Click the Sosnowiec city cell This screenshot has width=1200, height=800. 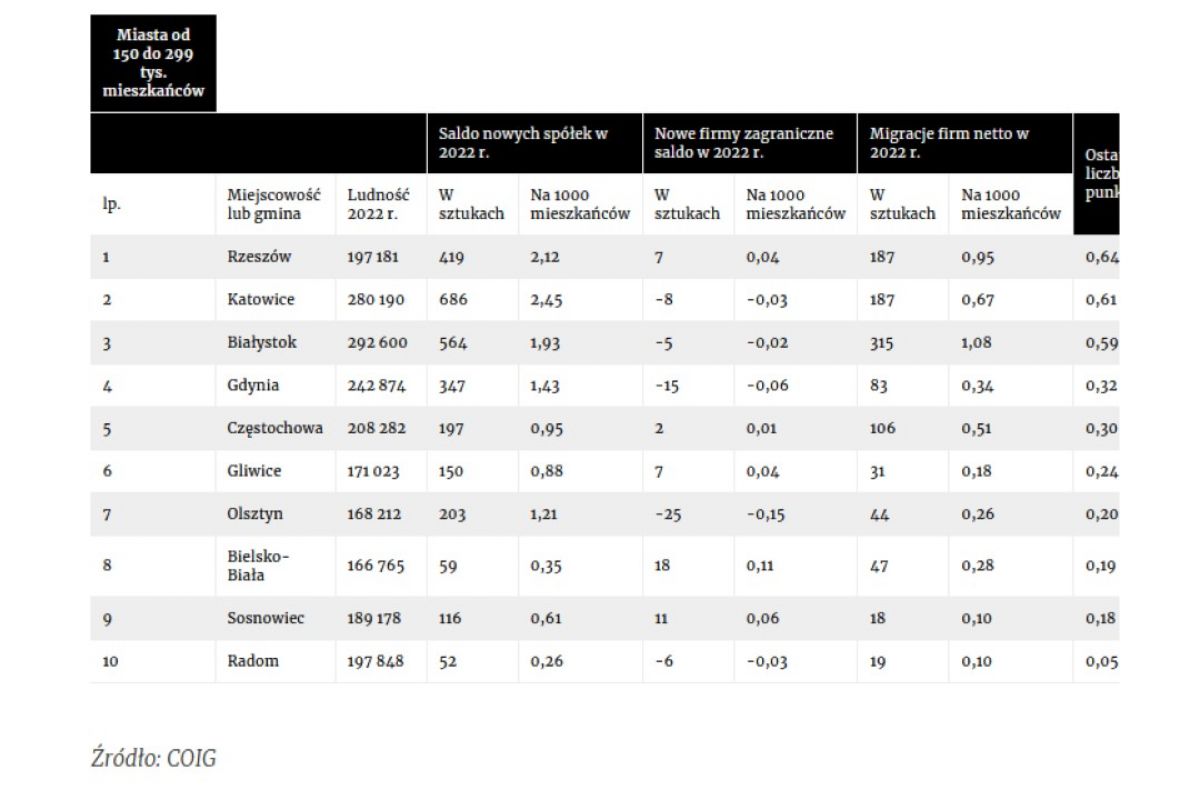pos(266,618)
